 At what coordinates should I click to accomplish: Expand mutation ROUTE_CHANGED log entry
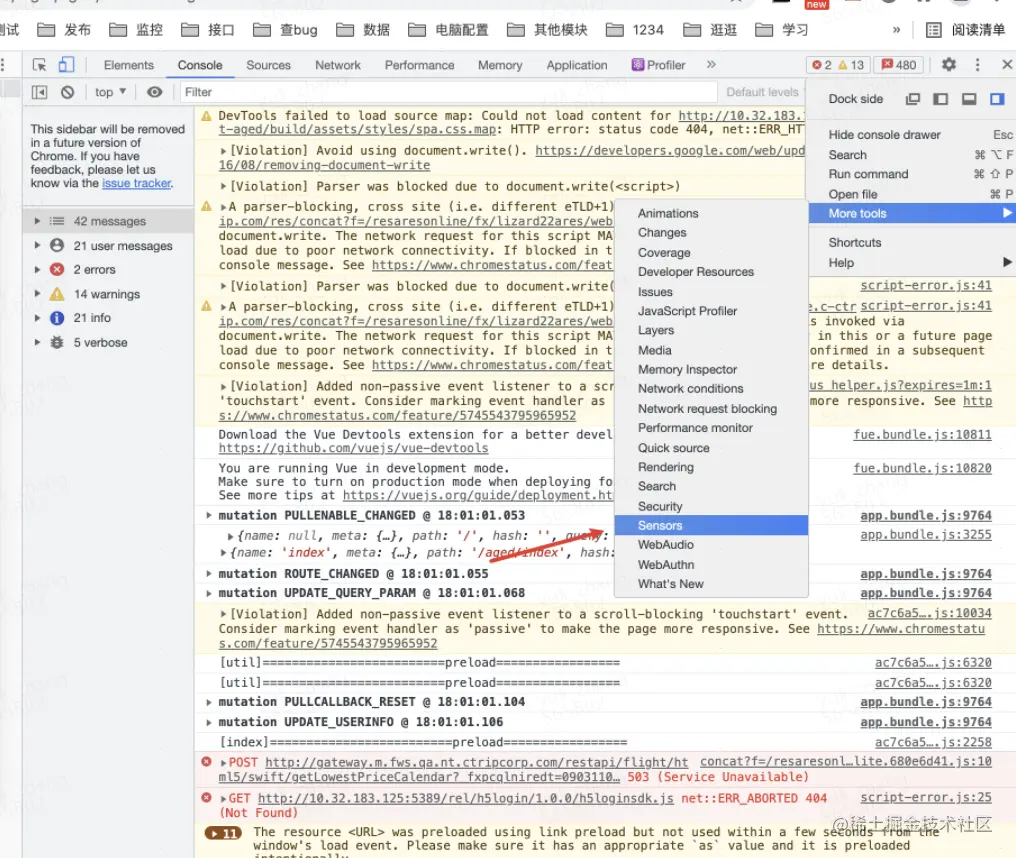click(209, 574)
